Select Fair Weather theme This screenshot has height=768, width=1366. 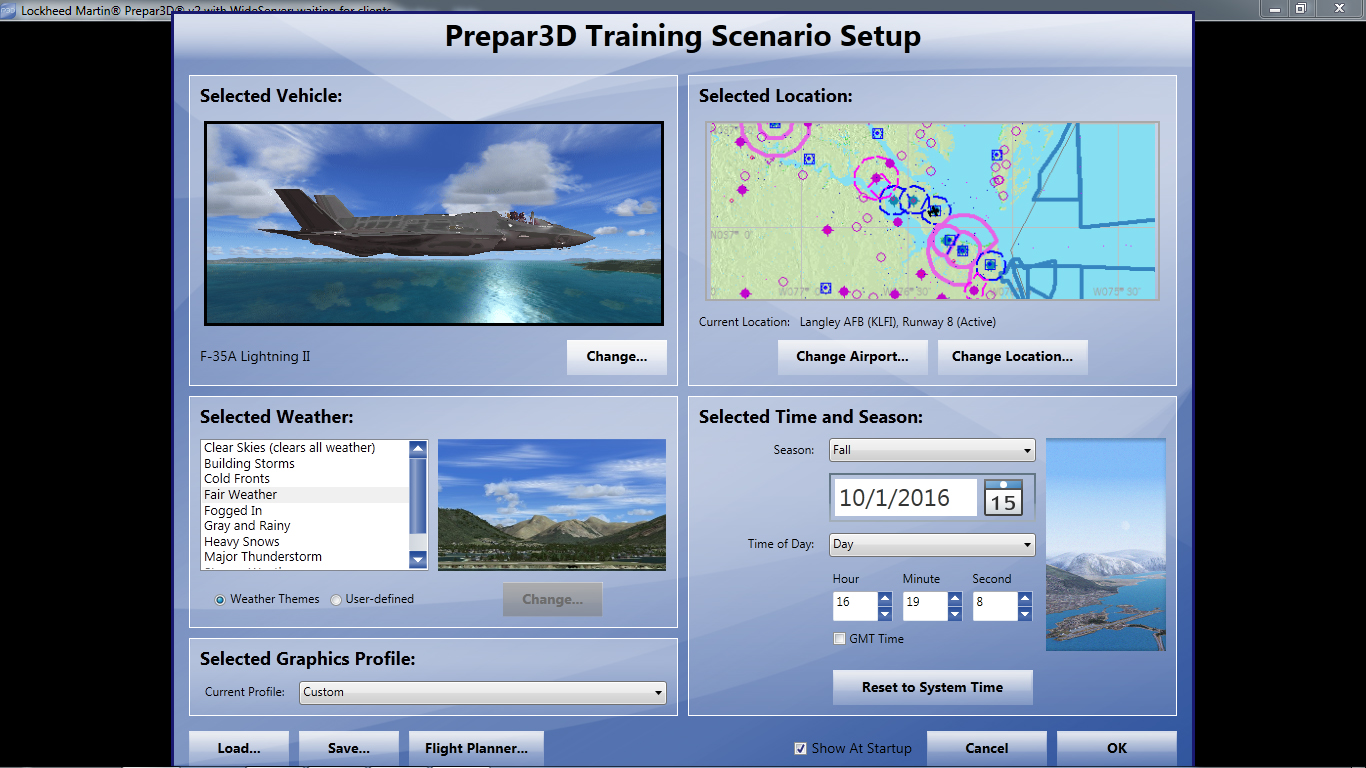click(305, 495)
